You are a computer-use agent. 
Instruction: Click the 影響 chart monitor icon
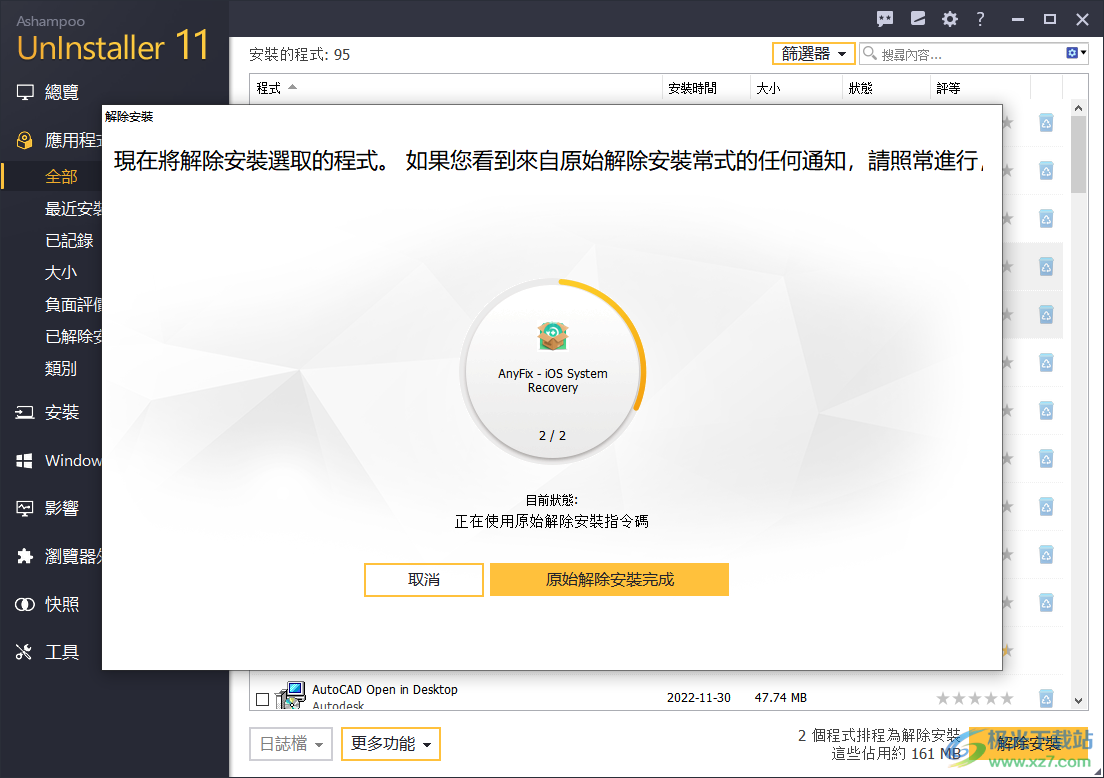click(25, 508)
